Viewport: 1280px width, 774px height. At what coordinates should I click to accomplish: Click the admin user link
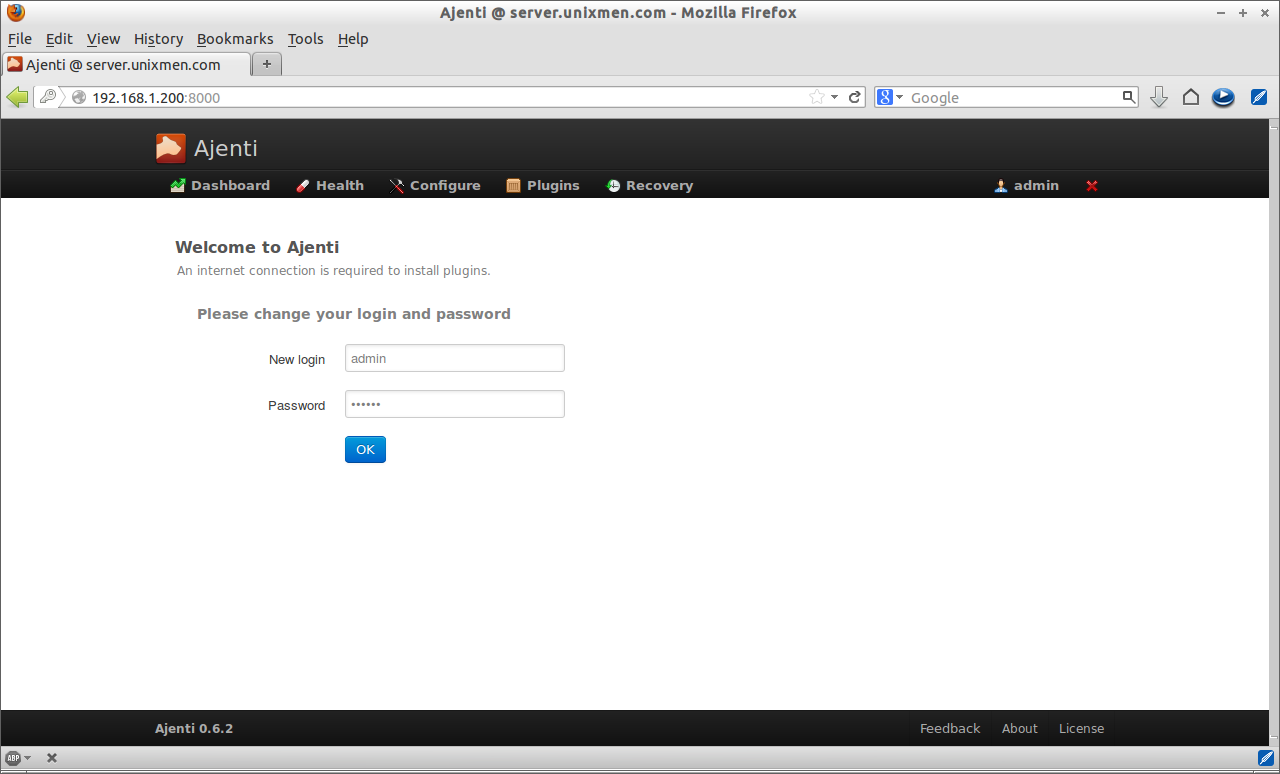1027,185
